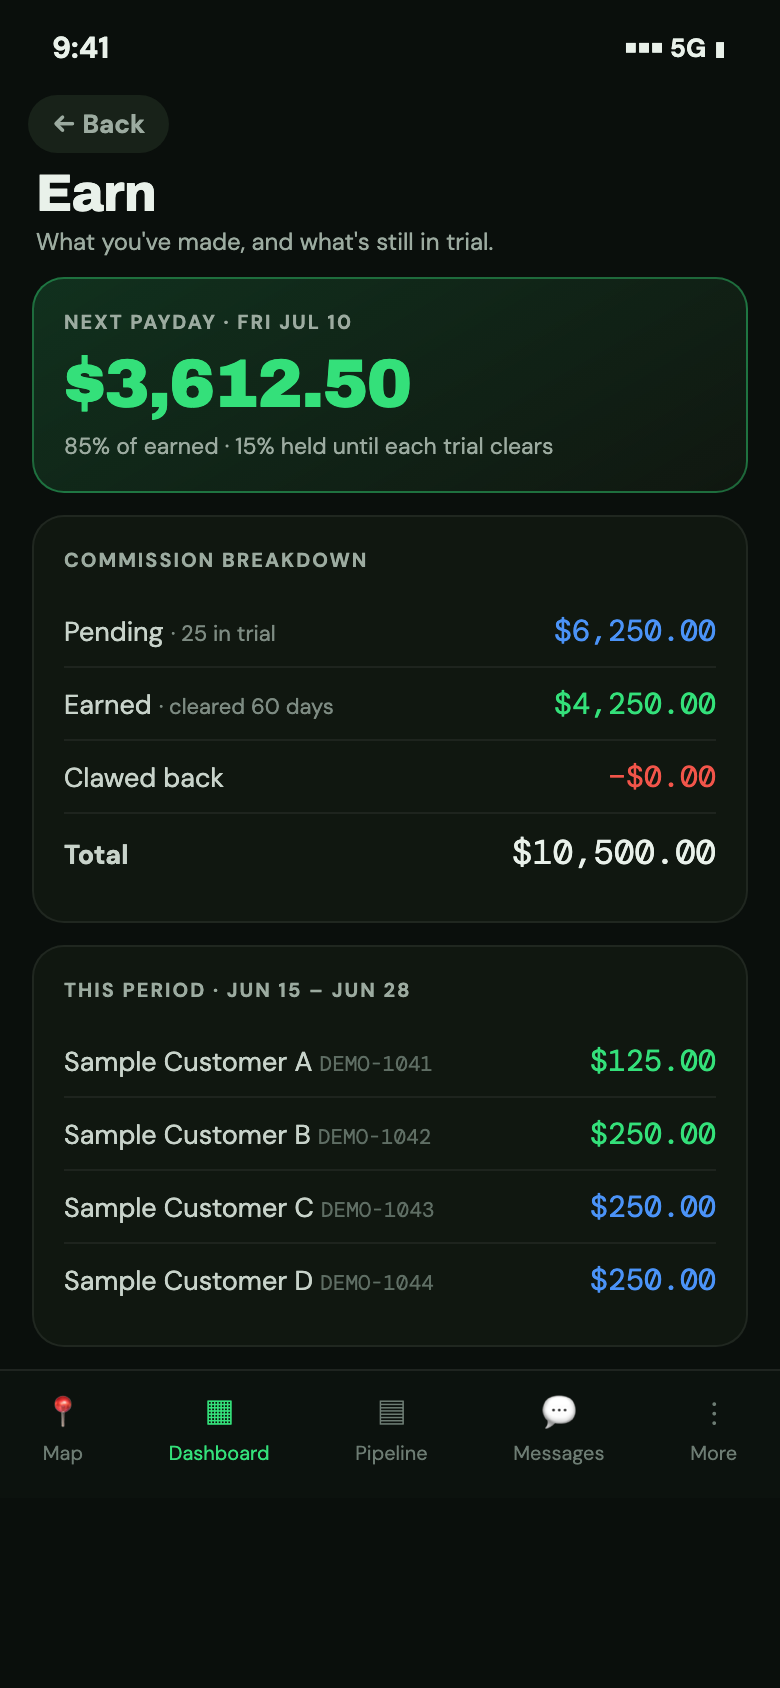The width and height of the screenshot is (780, 1688).
Task: Tap the -$0.00 clawed back amount
Action: click(662, 777)
